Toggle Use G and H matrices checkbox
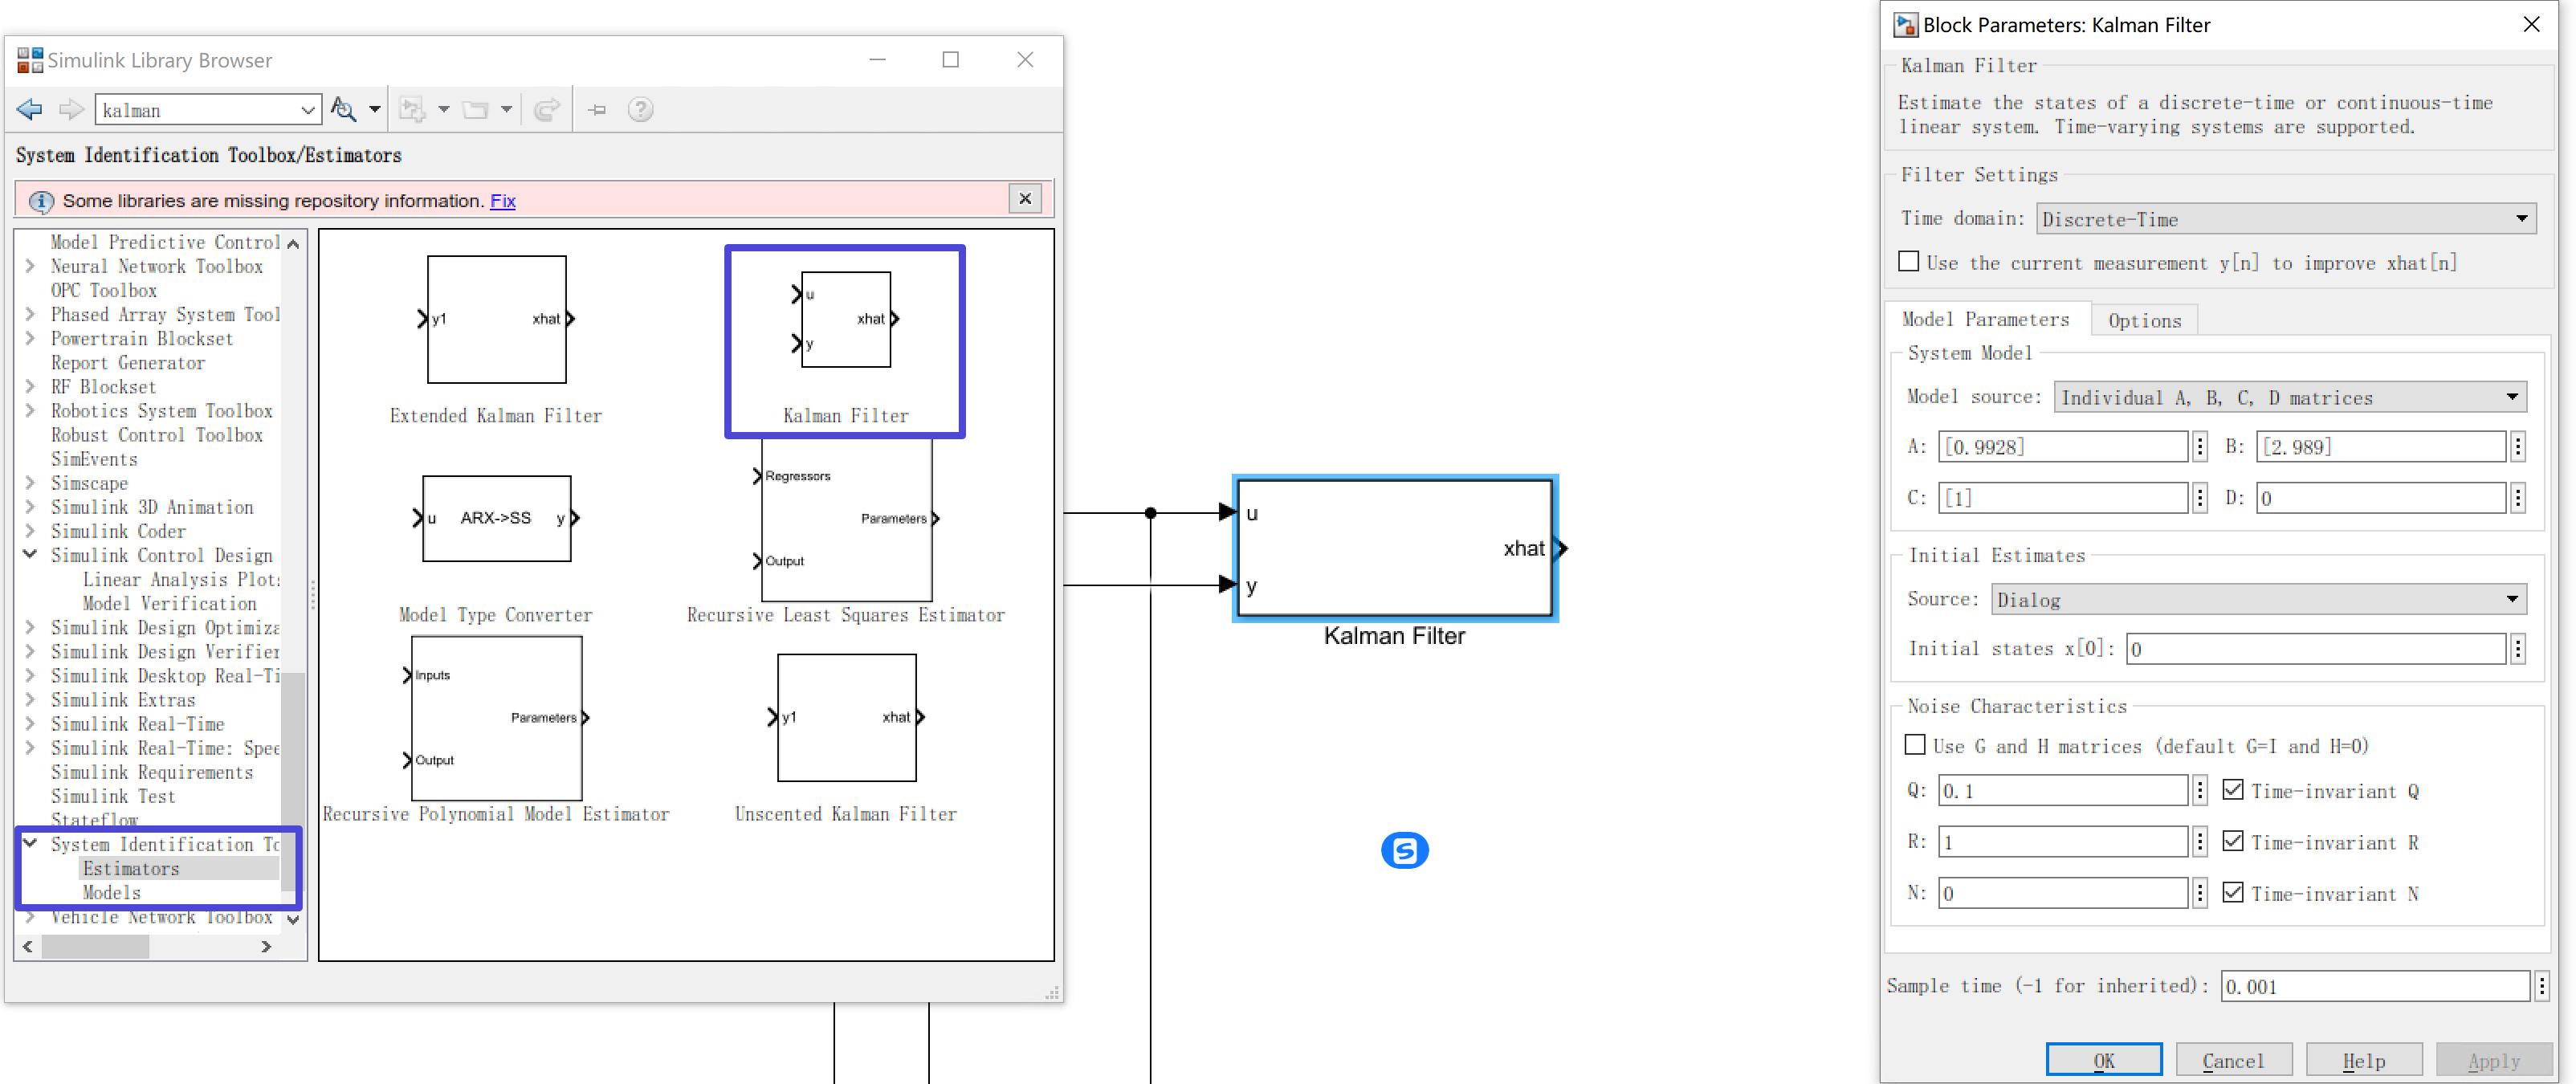The width and height of the screenshot is (2576, 1084). coord(1915,745)
